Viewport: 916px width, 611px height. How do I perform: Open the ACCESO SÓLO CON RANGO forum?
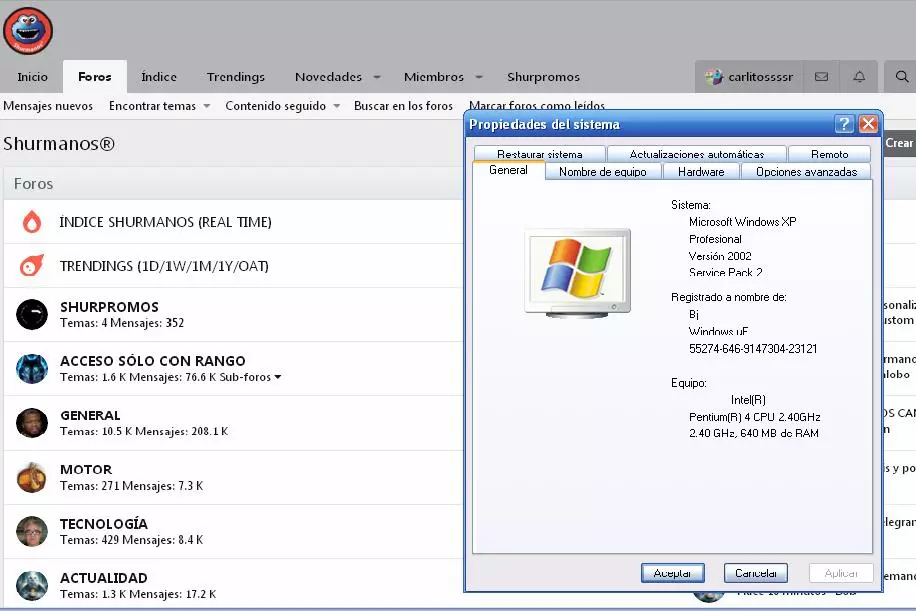click(x=152, y=361)
